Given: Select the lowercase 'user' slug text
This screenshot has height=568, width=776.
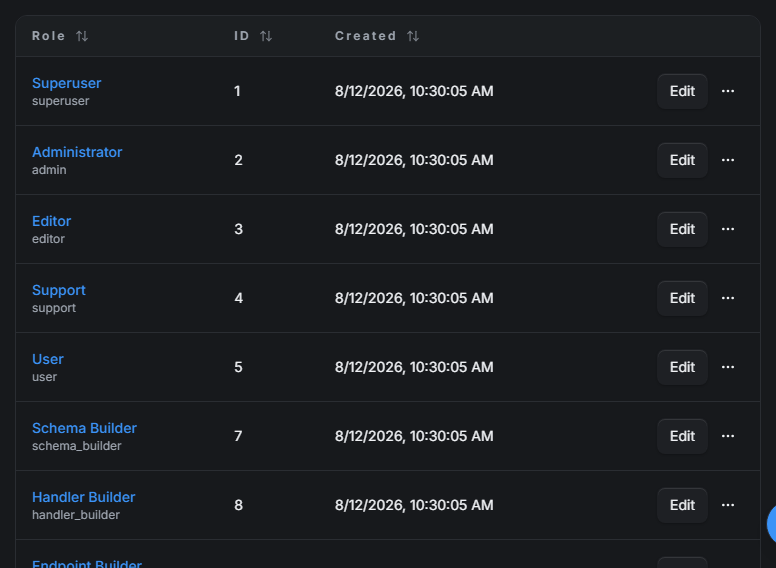Looking at the screenshot, I should tap(44, 377).
